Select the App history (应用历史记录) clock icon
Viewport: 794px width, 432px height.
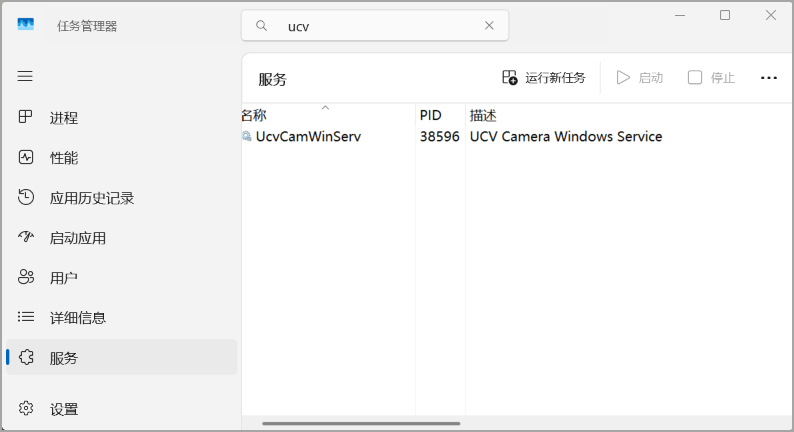pyautogui.click(x=26, y=197)
